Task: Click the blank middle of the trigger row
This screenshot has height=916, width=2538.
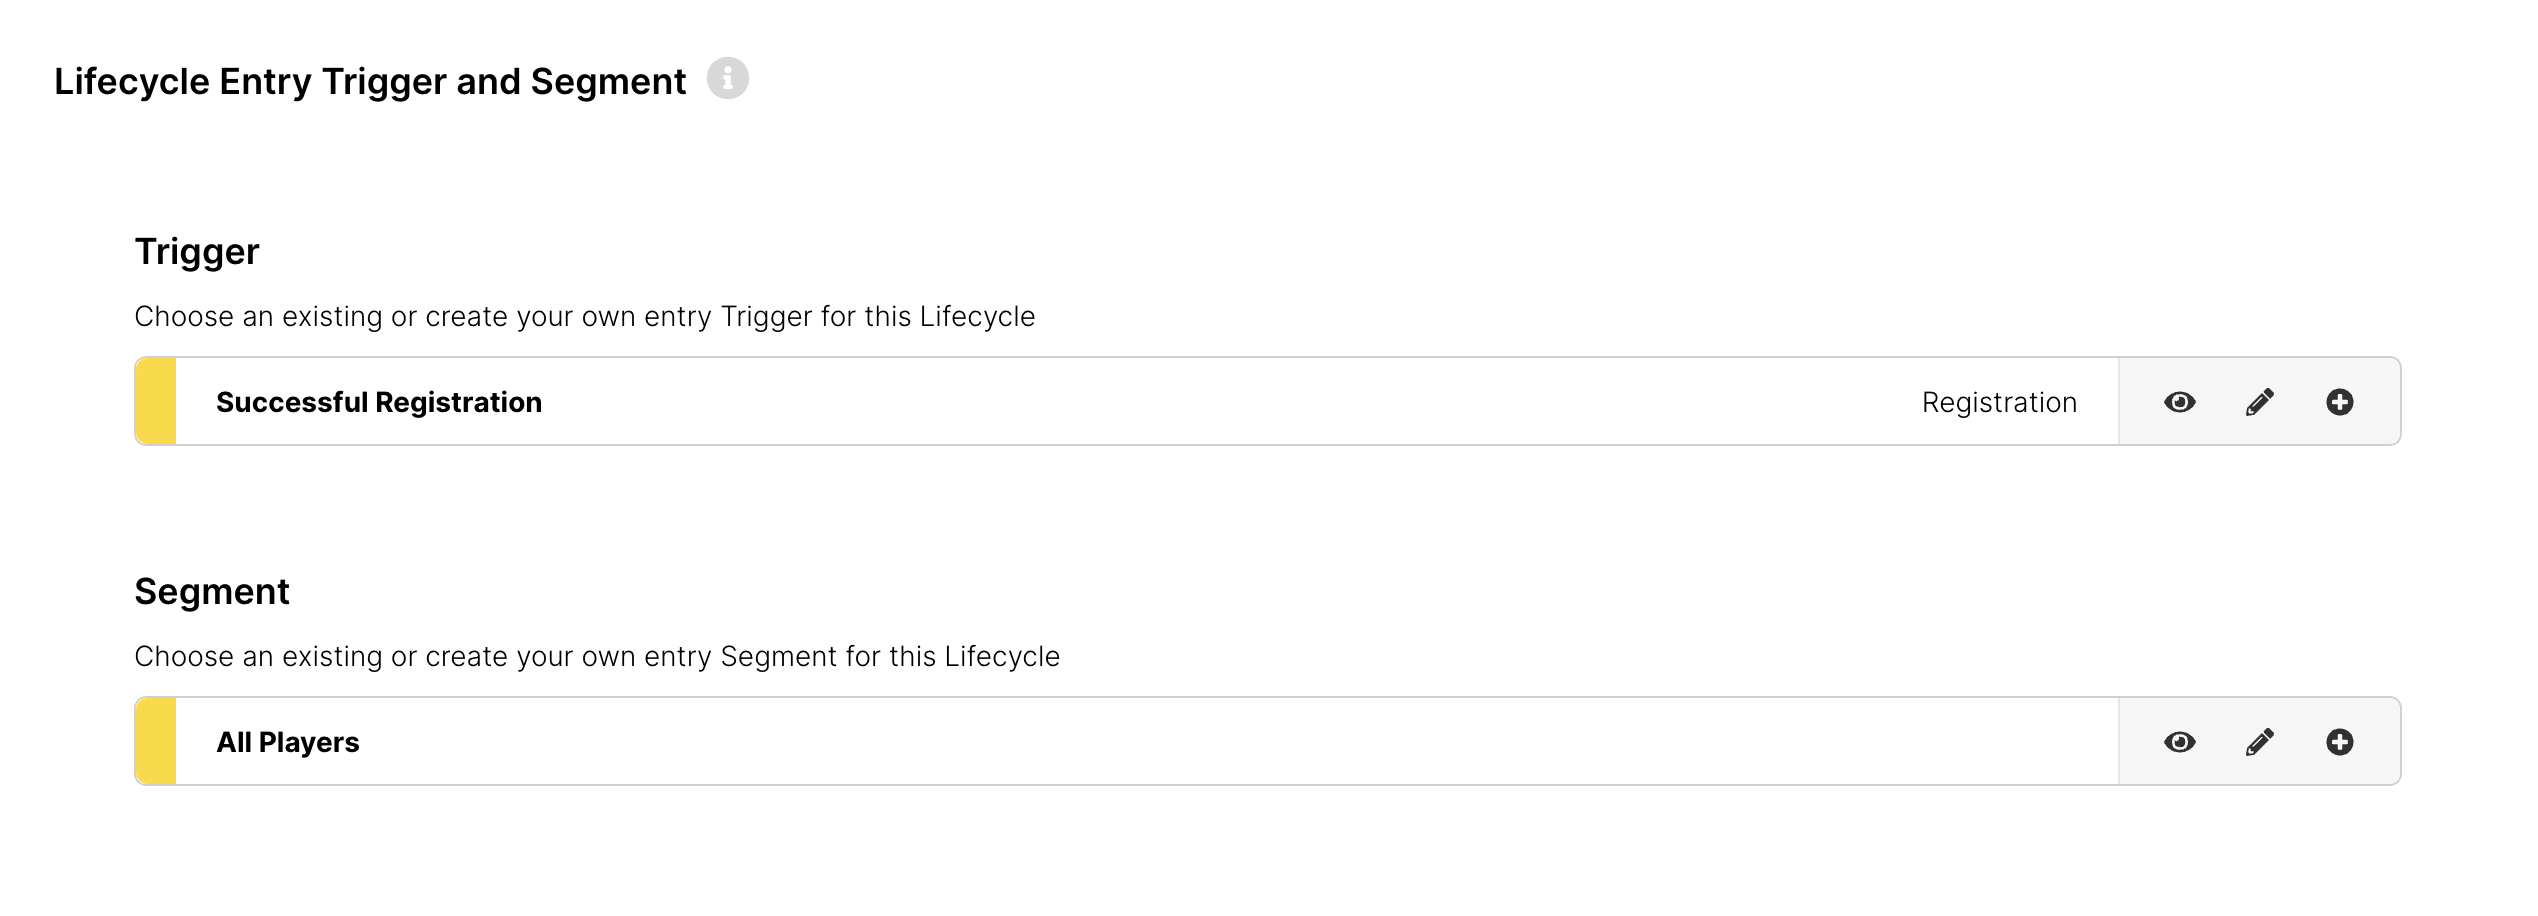Action: tap(1200, 402)
